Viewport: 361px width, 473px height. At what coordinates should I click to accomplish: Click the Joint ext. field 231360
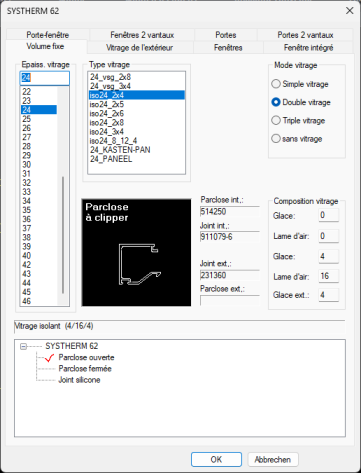click(x=229, y=275)
